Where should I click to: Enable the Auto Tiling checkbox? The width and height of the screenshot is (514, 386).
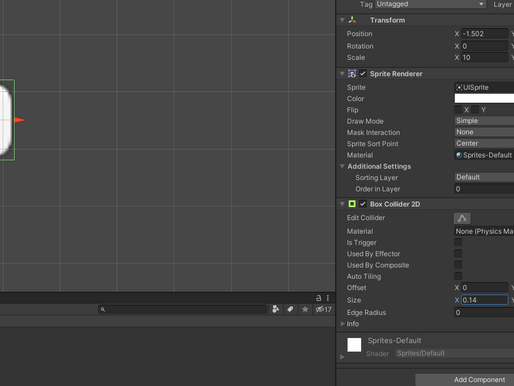(x=458, y=276)
